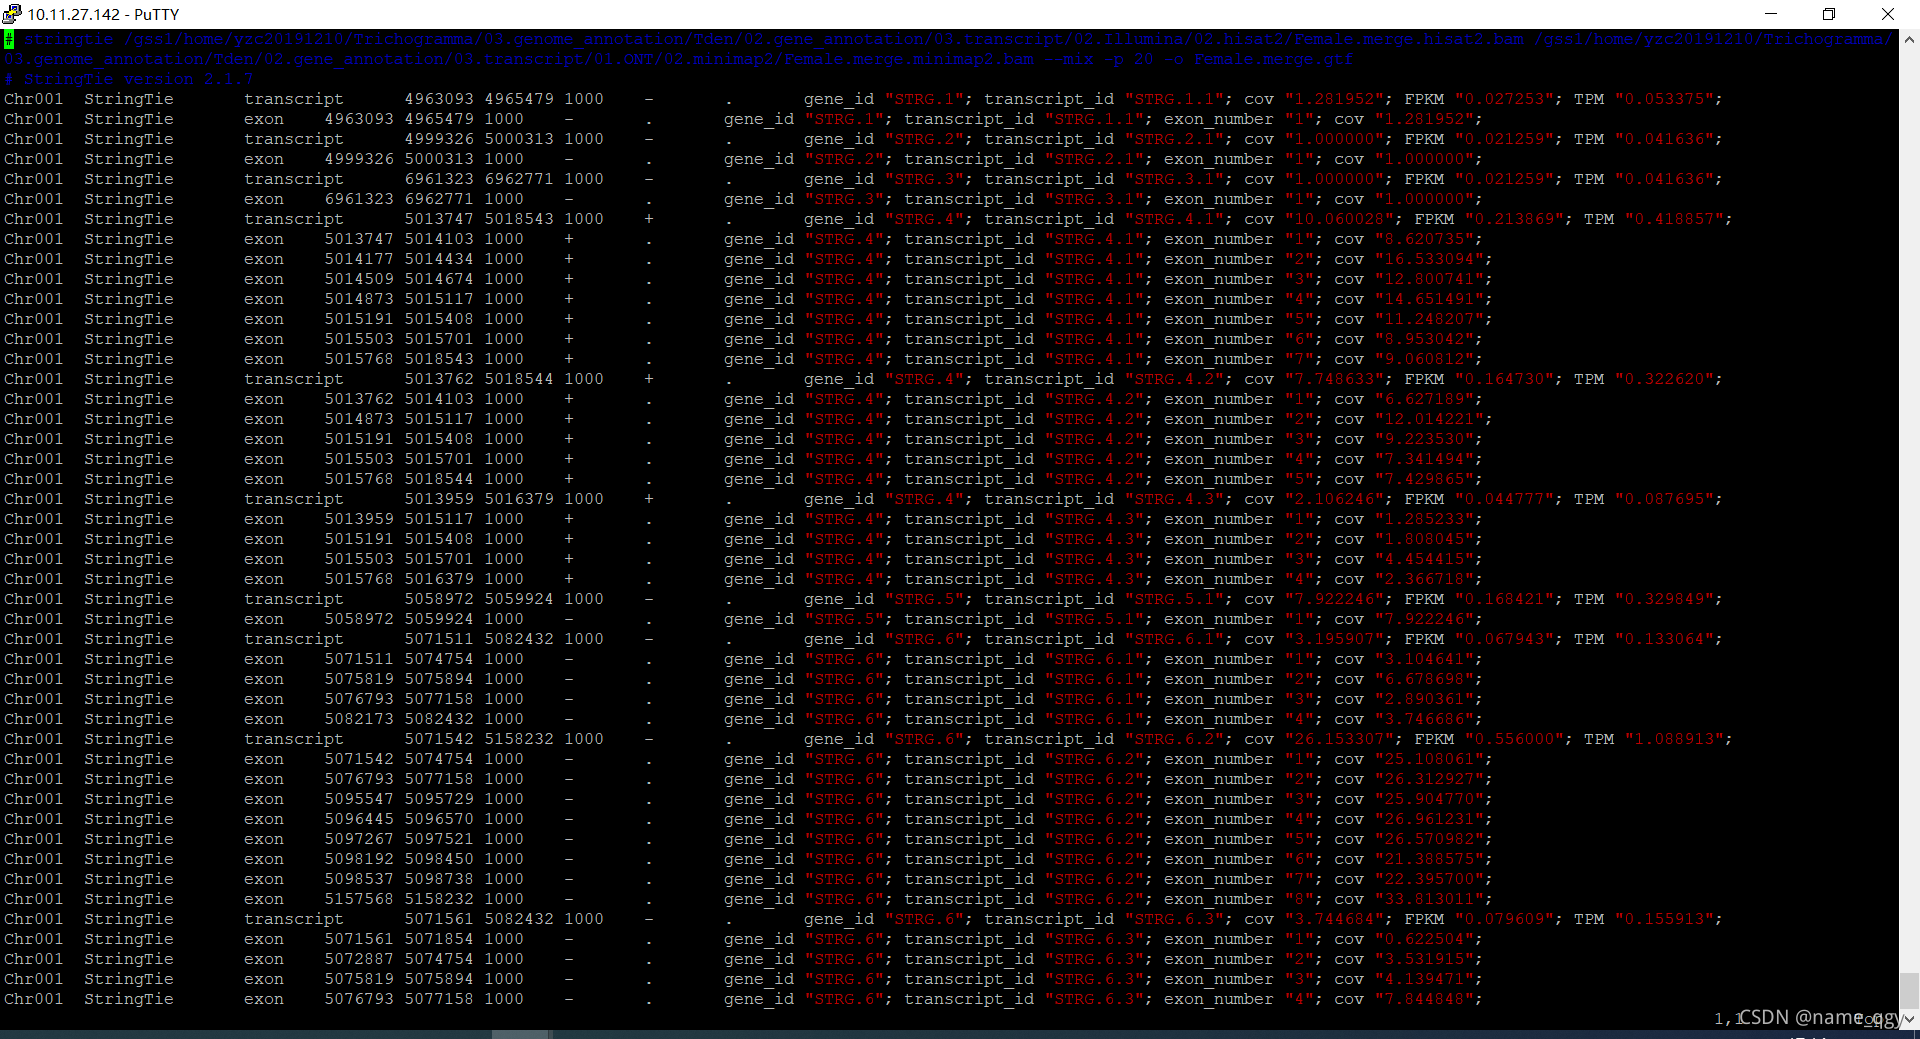Click transcript start 6961323
This screenshot has width=1920, height=1039.
(439, 179)
